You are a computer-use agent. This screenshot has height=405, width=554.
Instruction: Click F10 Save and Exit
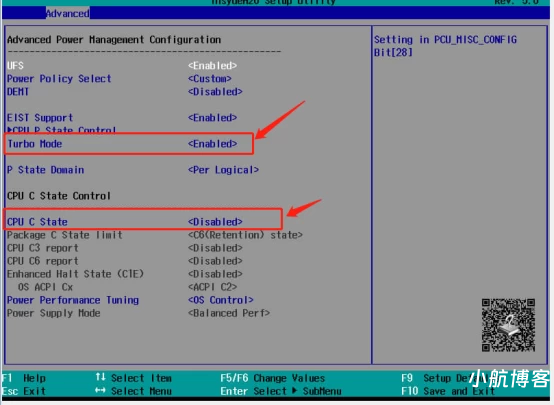(x=448, y=391)
